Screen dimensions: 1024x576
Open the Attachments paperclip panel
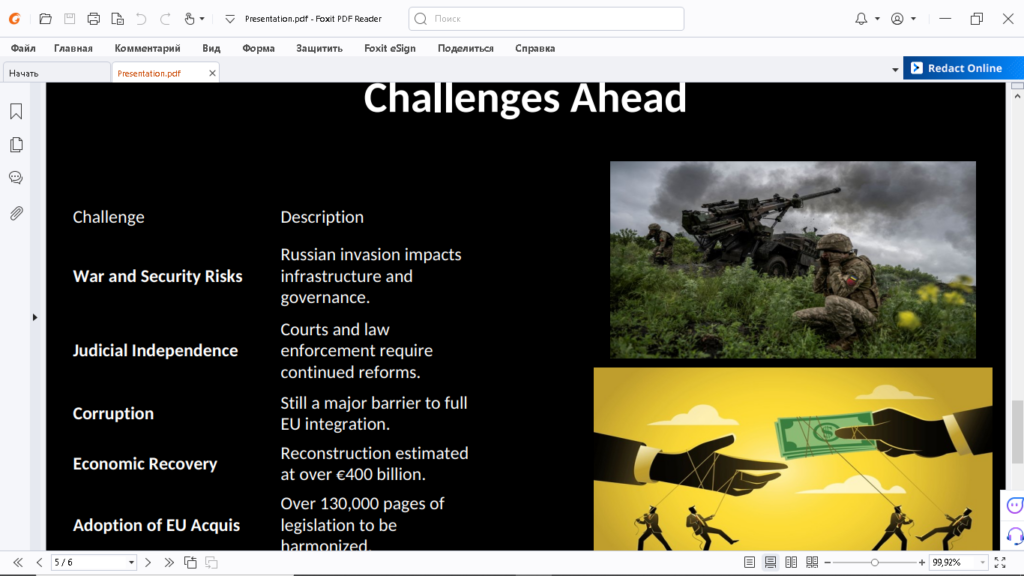coord(16,213)
